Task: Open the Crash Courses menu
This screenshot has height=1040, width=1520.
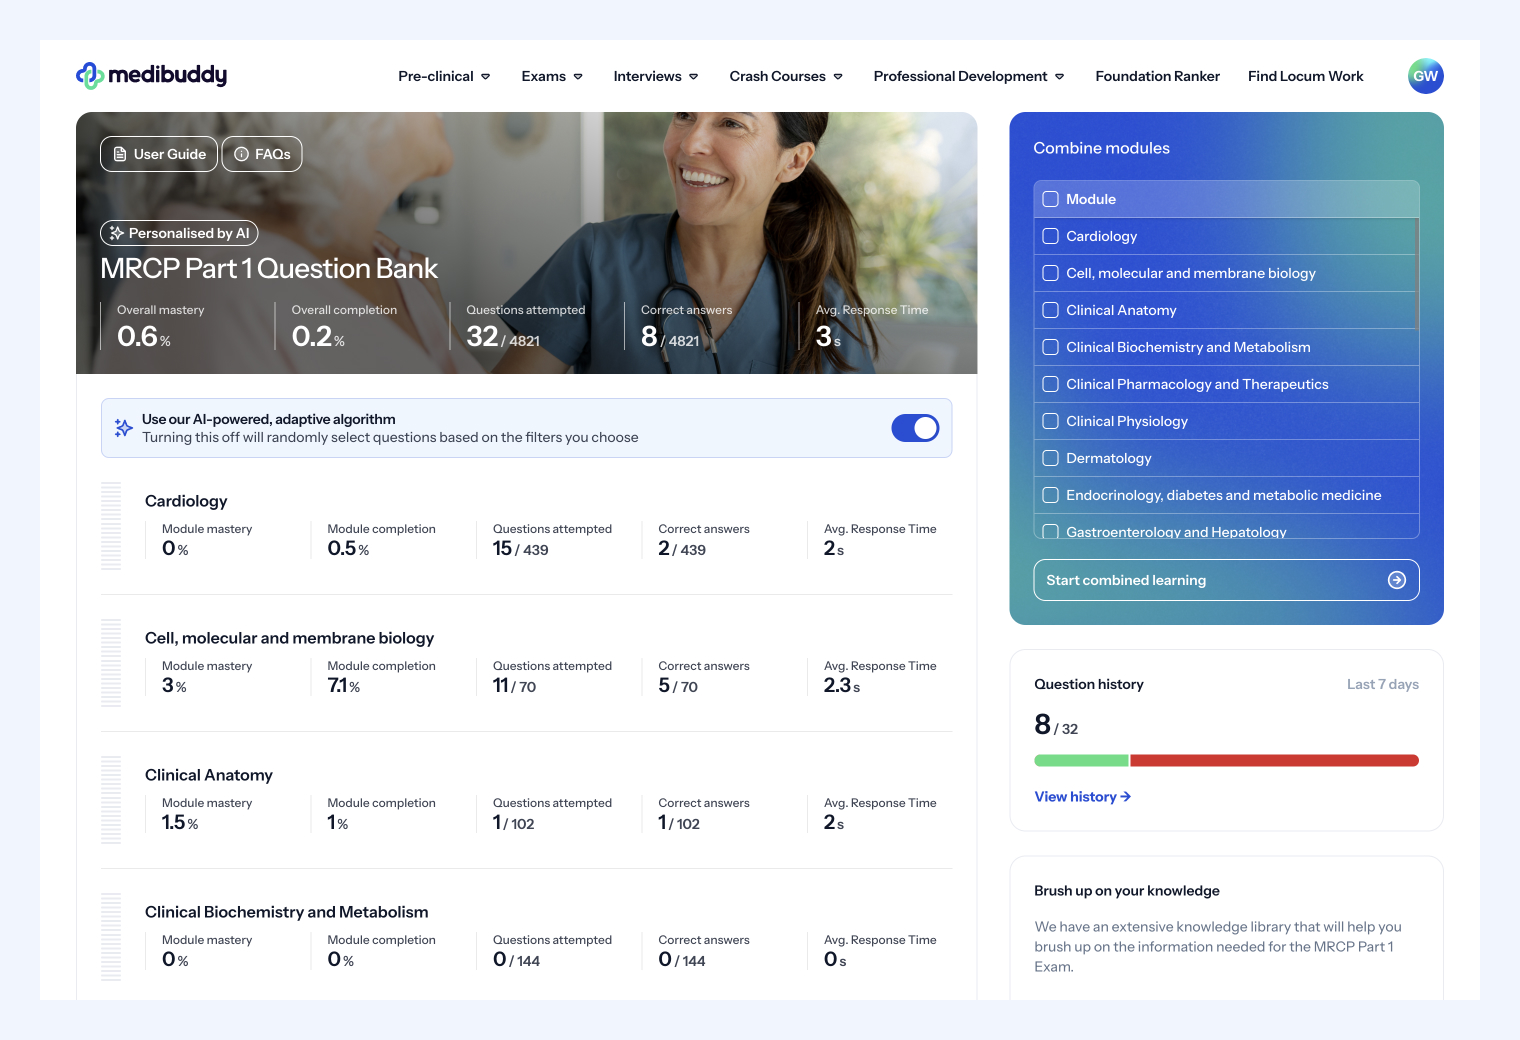Action: [x=786, y=76]
